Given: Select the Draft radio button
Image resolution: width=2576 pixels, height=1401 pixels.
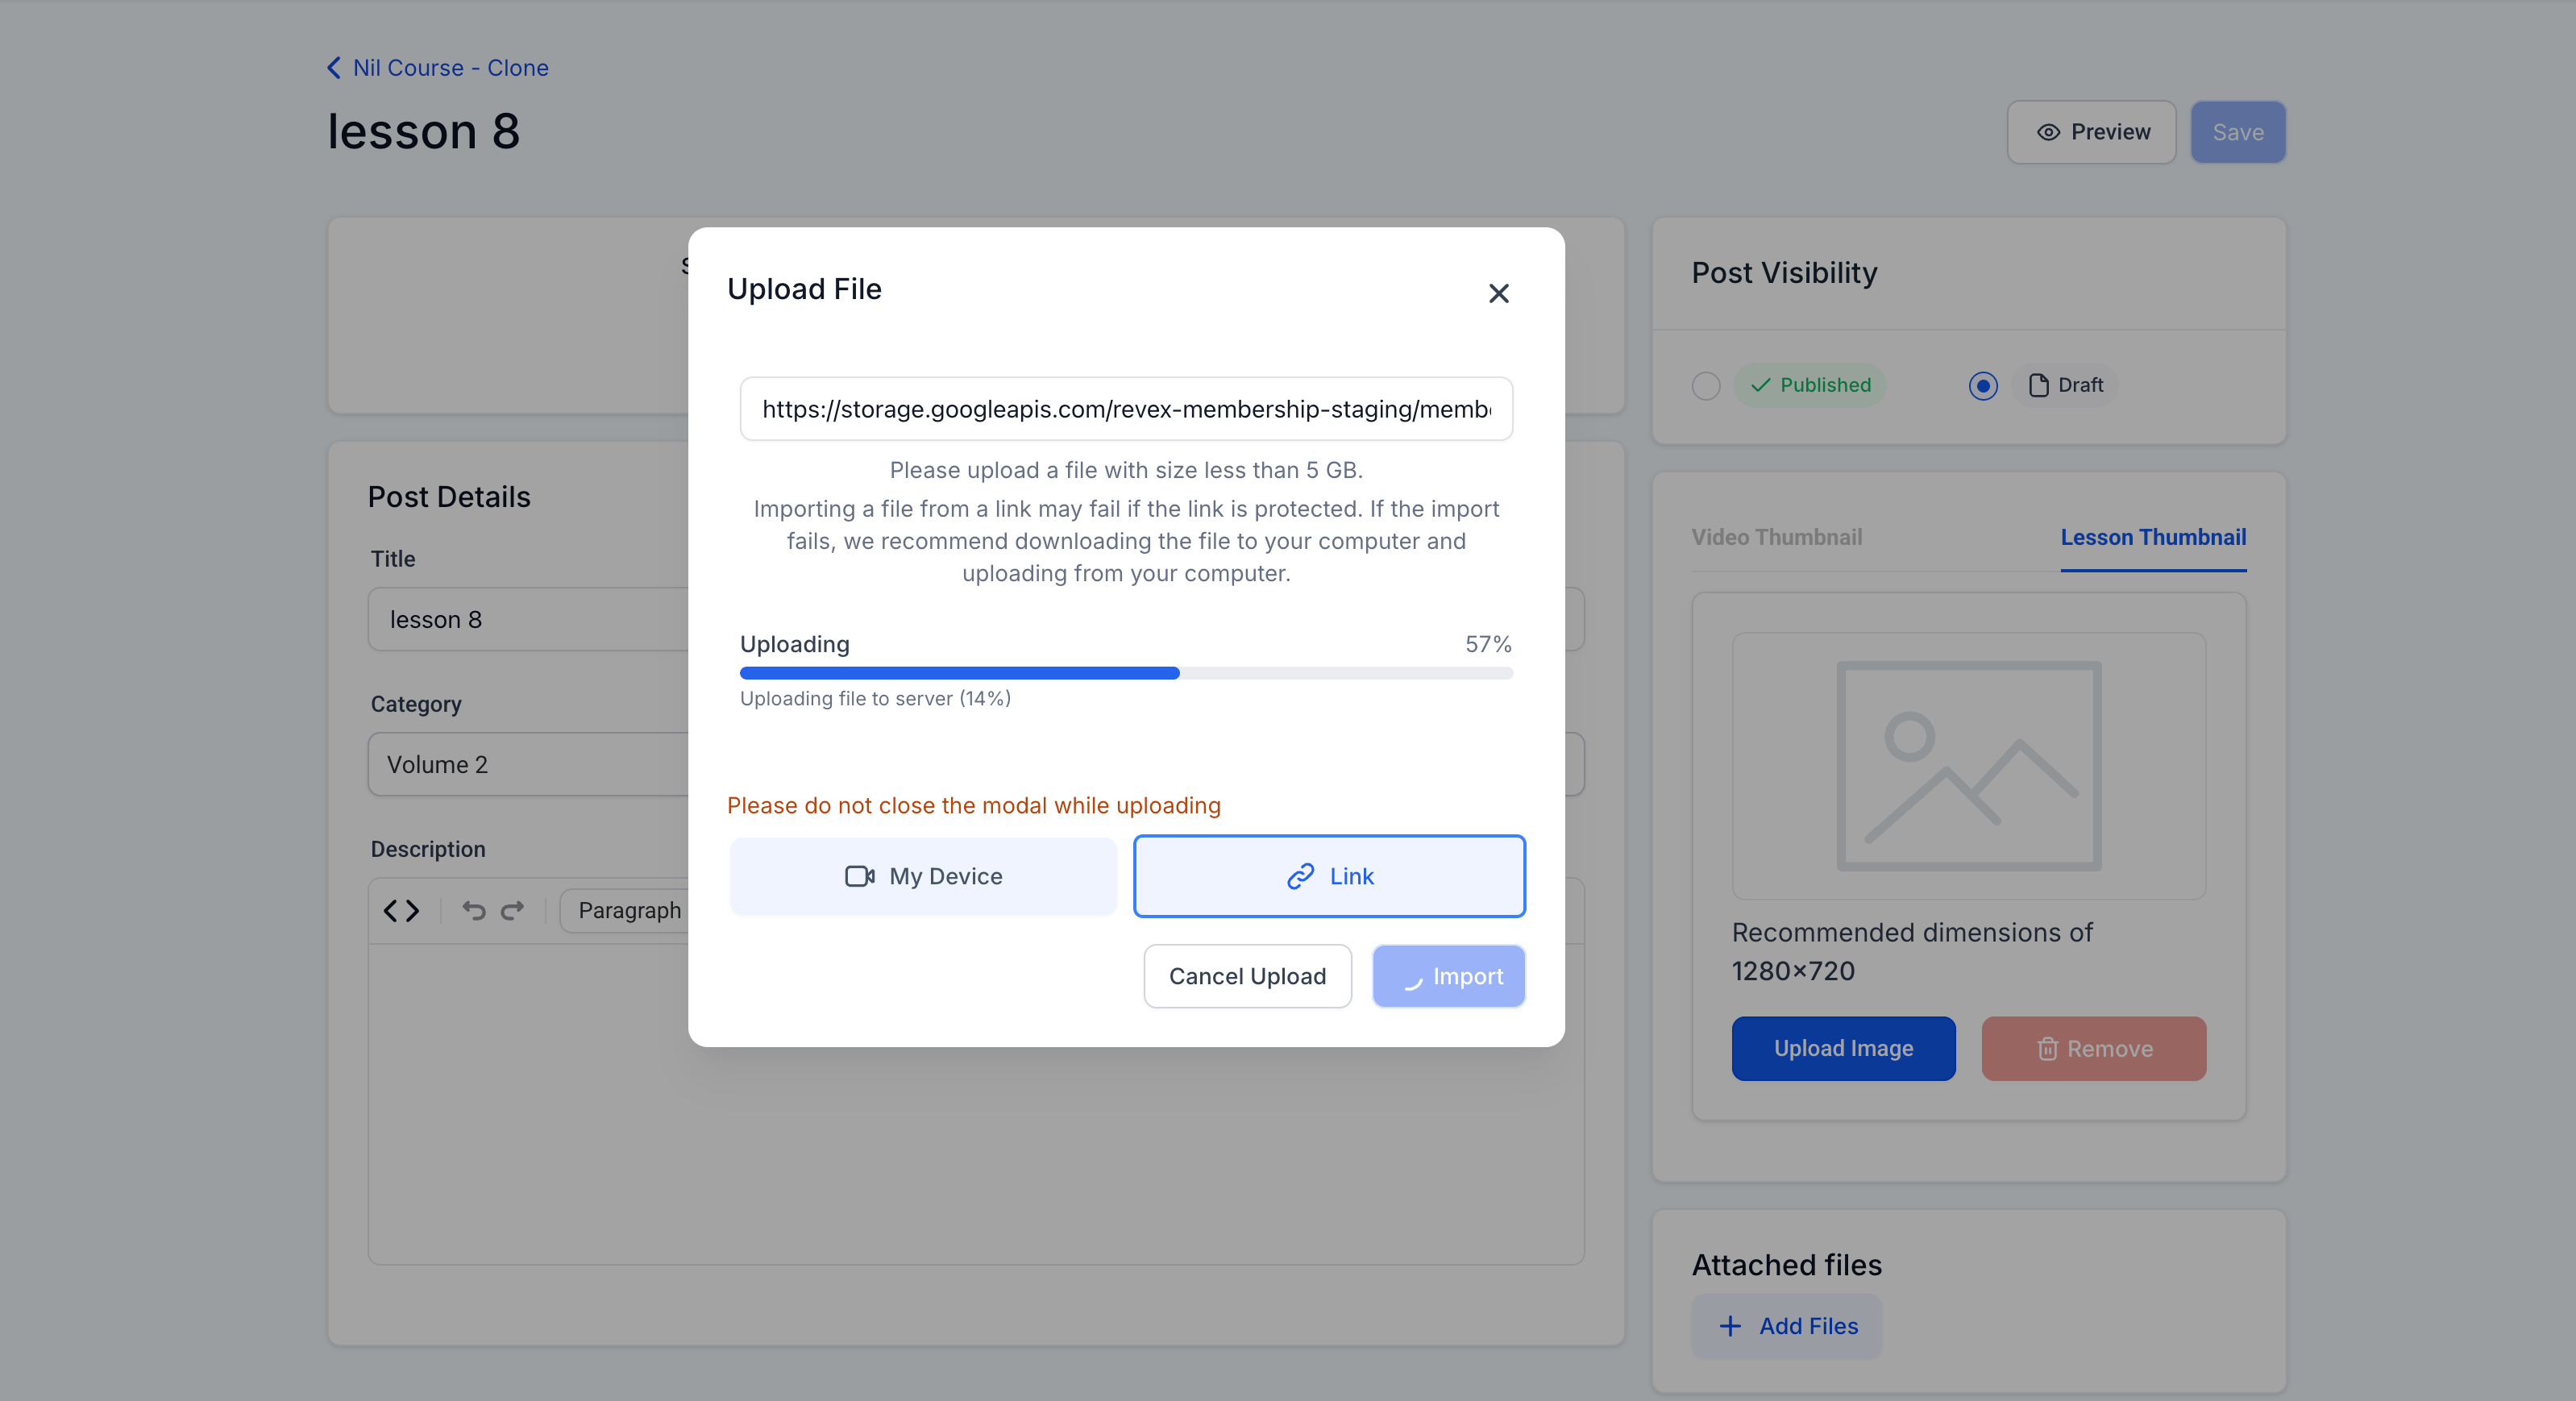Looking at the screenshot, I should tap(1983, 386).
